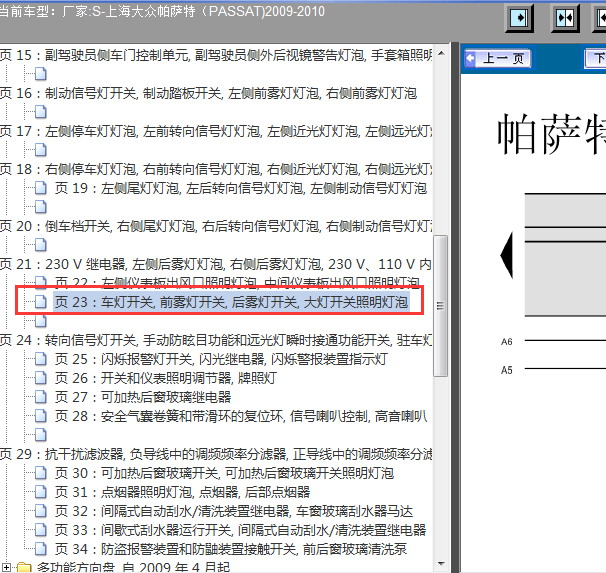
Task: Click the document icon beside 页 19
Action: click(40, 188)
